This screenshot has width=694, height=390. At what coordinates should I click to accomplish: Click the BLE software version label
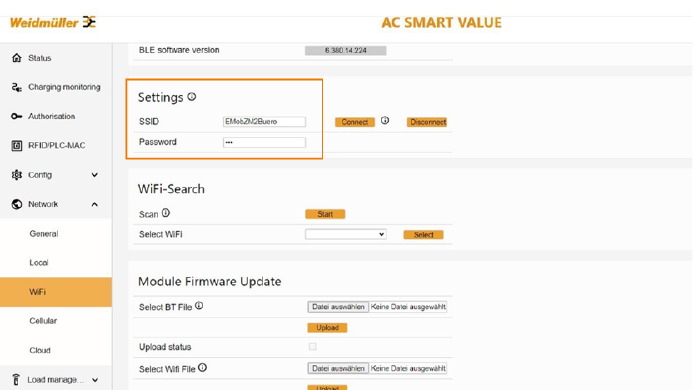(x=179, y=50)
